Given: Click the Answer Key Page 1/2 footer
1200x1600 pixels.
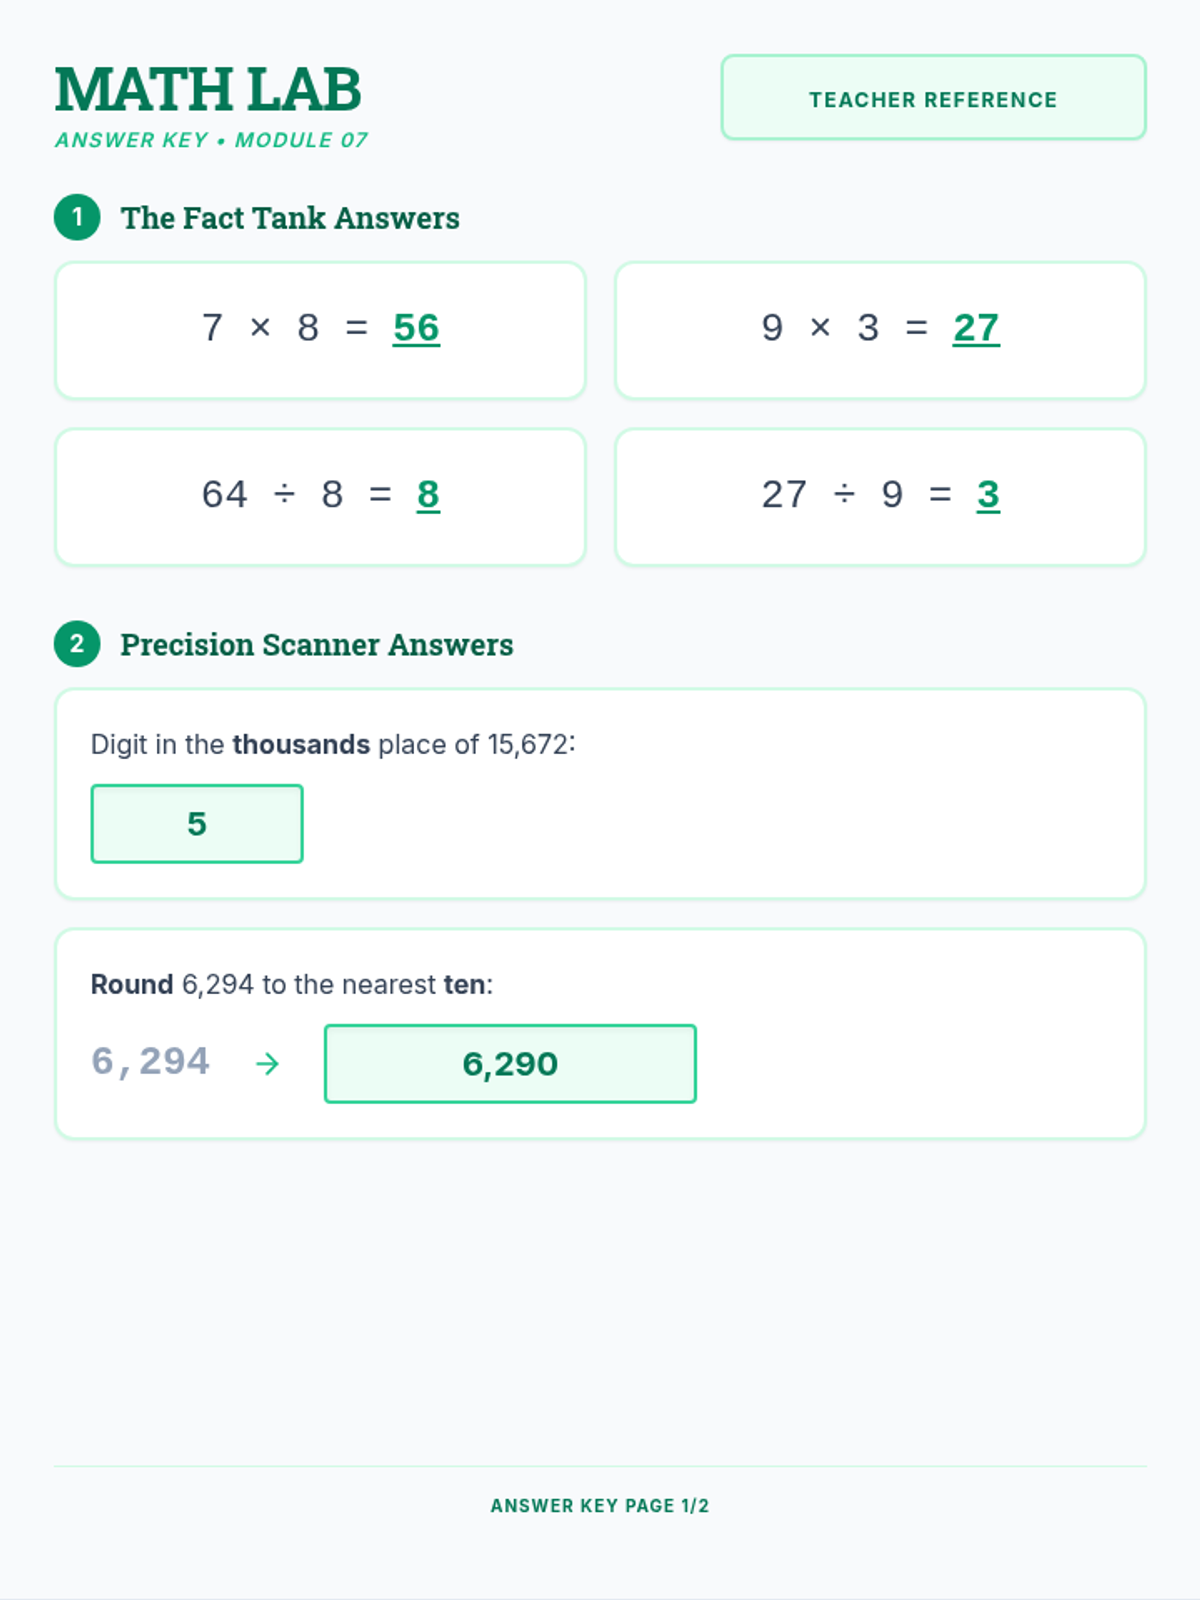Looking at the screenshot, I should 600,1506.
